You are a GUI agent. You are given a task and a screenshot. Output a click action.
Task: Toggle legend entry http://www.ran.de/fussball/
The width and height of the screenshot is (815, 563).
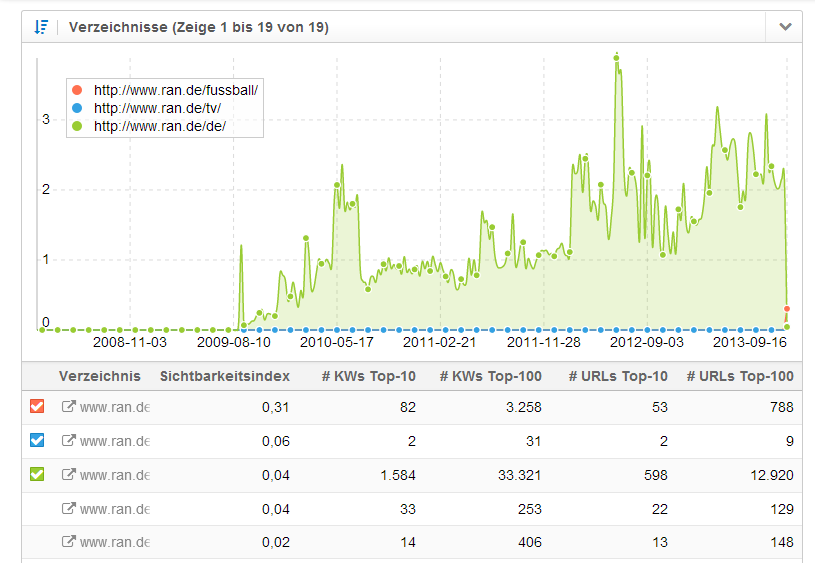click(176, 90)
